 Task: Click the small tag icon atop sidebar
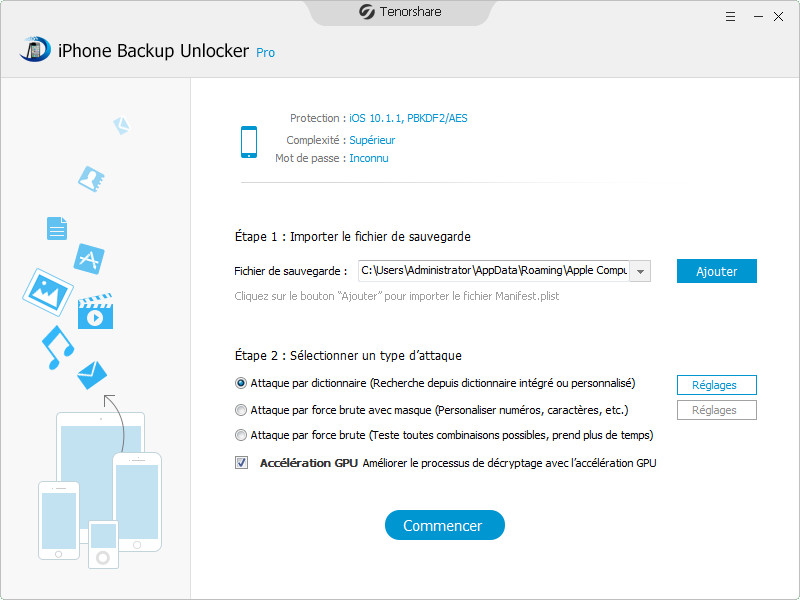click(122, 125)
